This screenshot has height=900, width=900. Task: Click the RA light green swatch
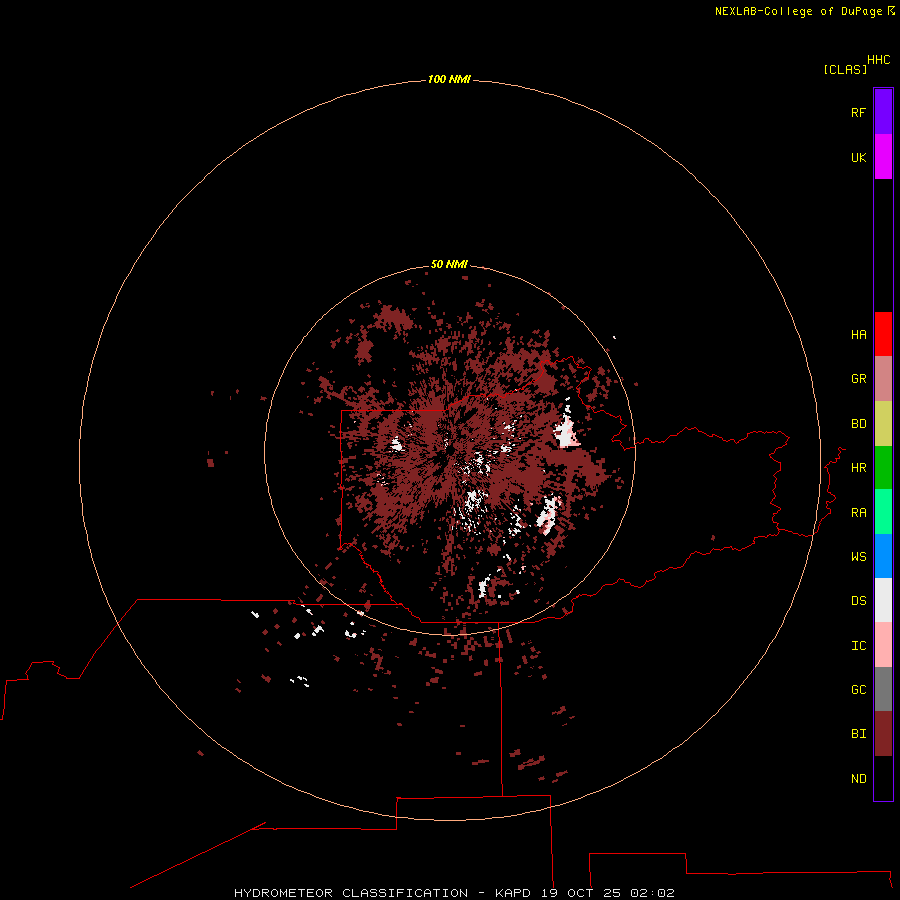[883, 512]
